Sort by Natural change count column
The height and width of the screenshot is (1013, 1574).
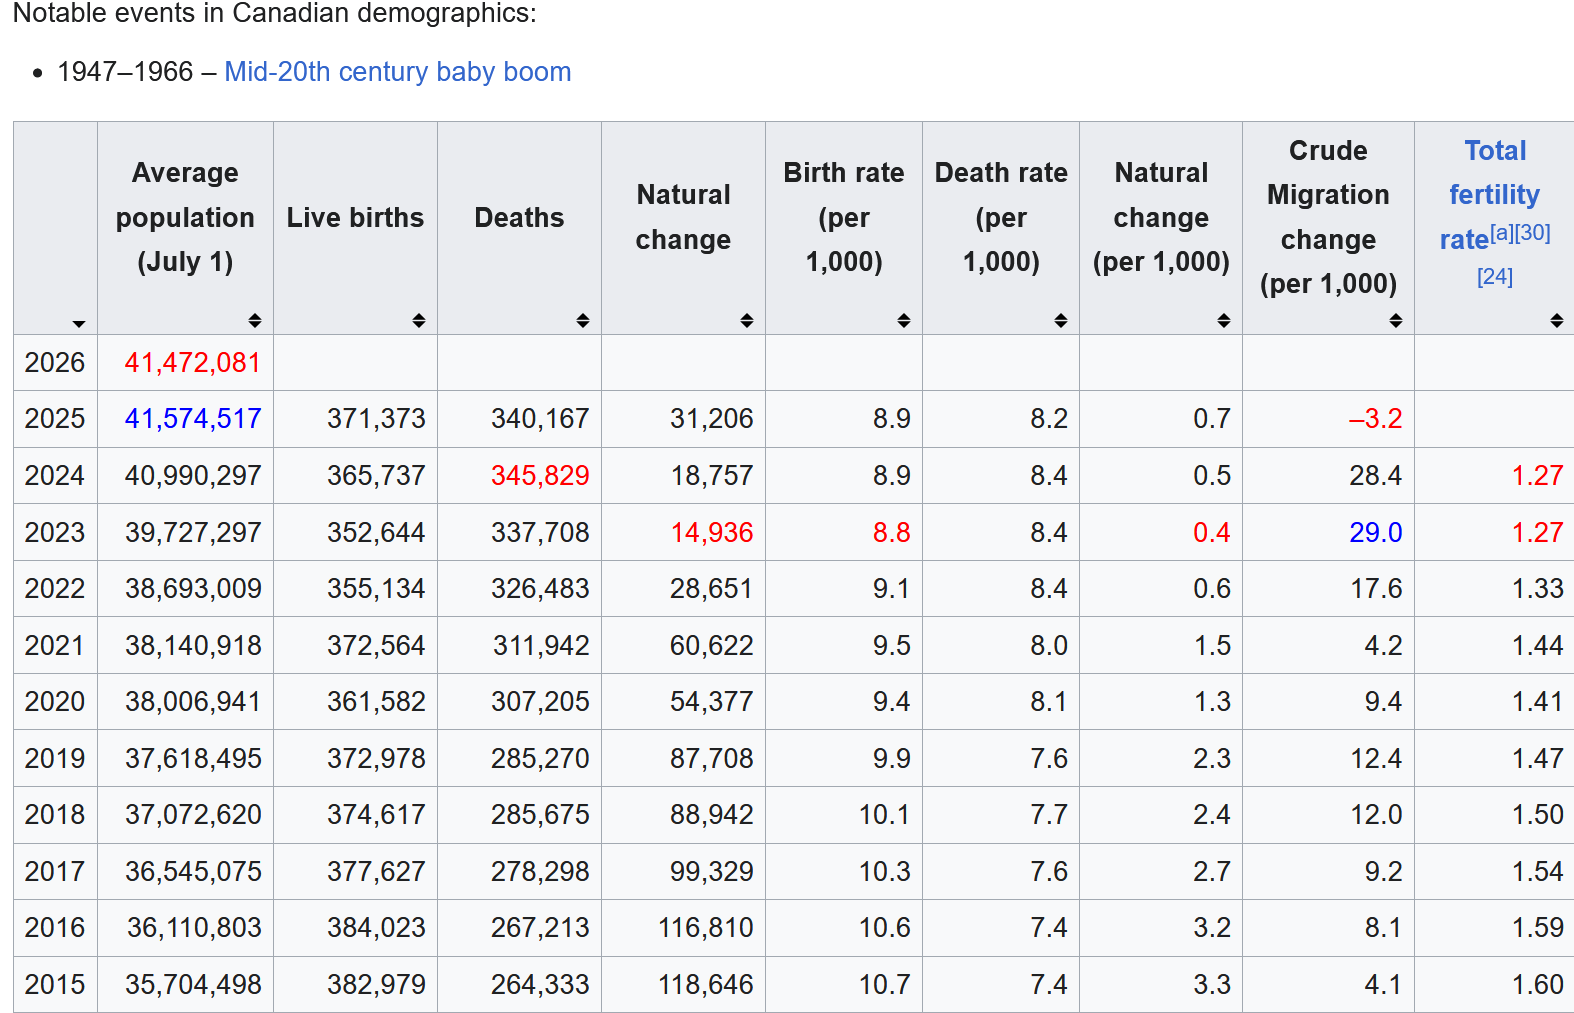tap(747, 320)
